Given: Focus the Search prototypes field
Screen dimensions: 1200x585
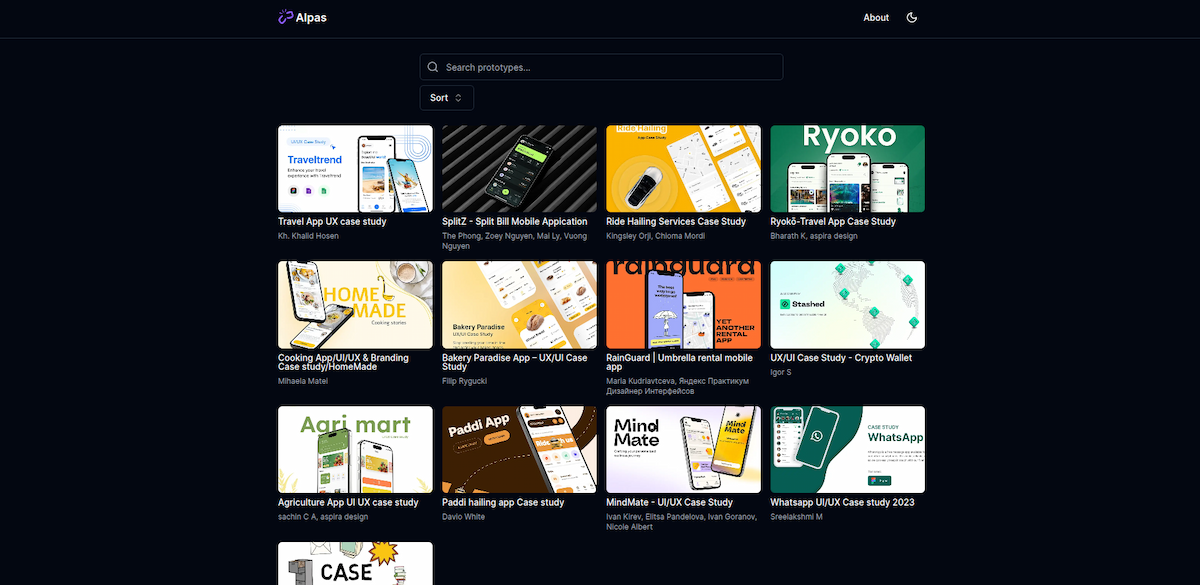Looking at the screenshot, I should coord(601,67).
